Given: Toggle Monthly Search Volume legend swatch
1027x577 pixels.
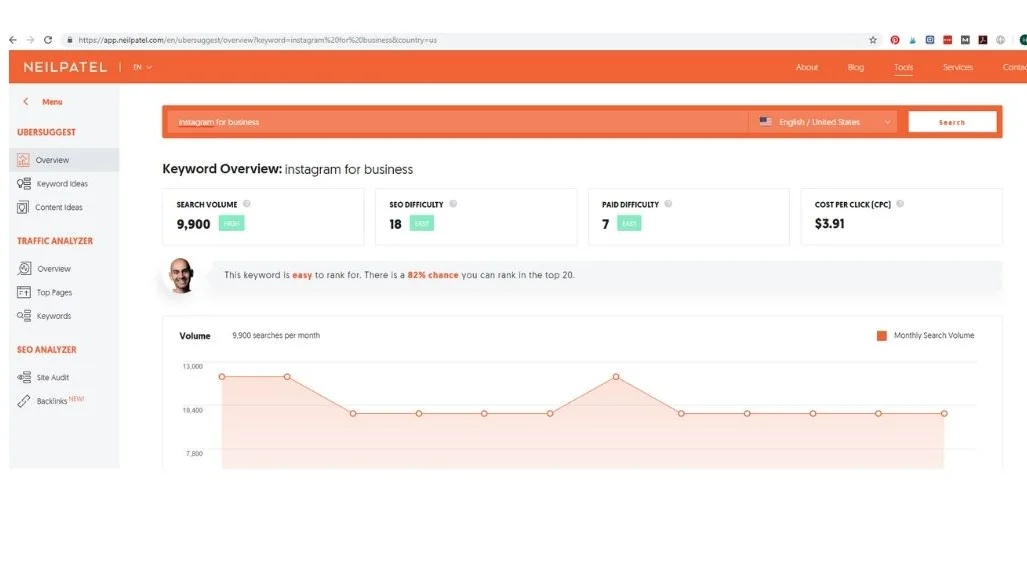Looking at the screenshot, I should coord(882,335).
